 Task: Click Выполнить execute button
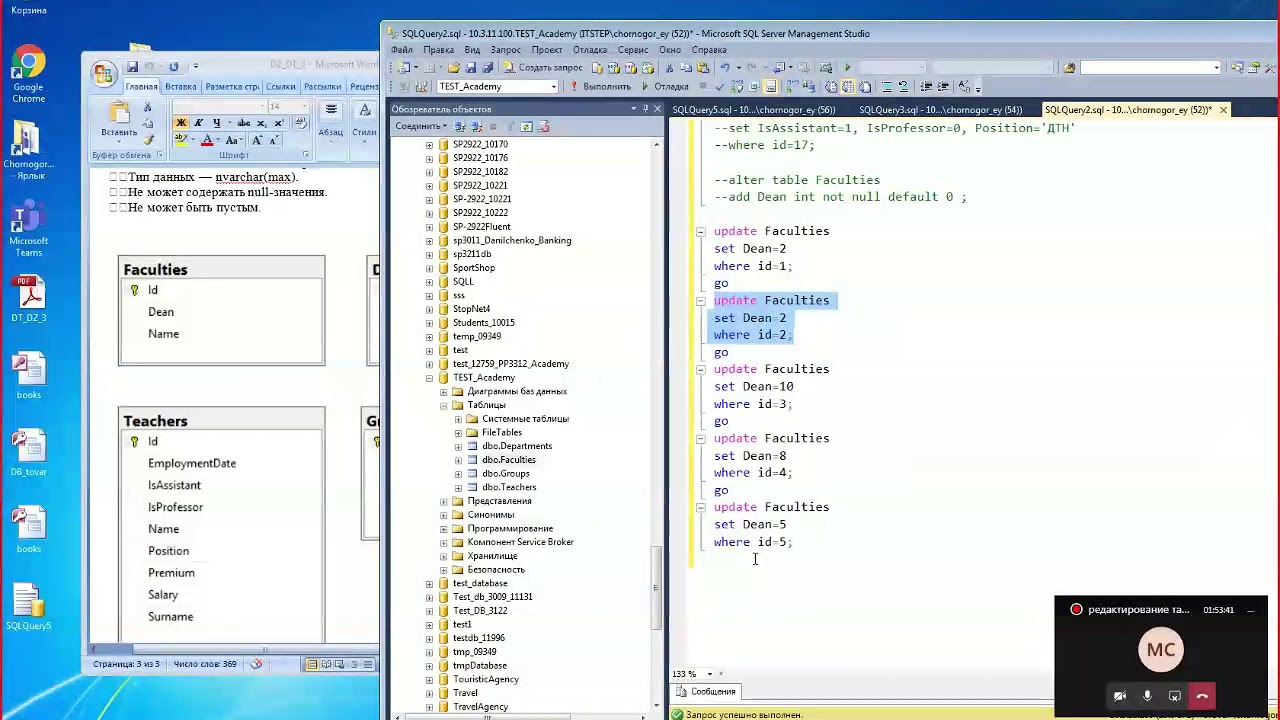coord(601,87)
